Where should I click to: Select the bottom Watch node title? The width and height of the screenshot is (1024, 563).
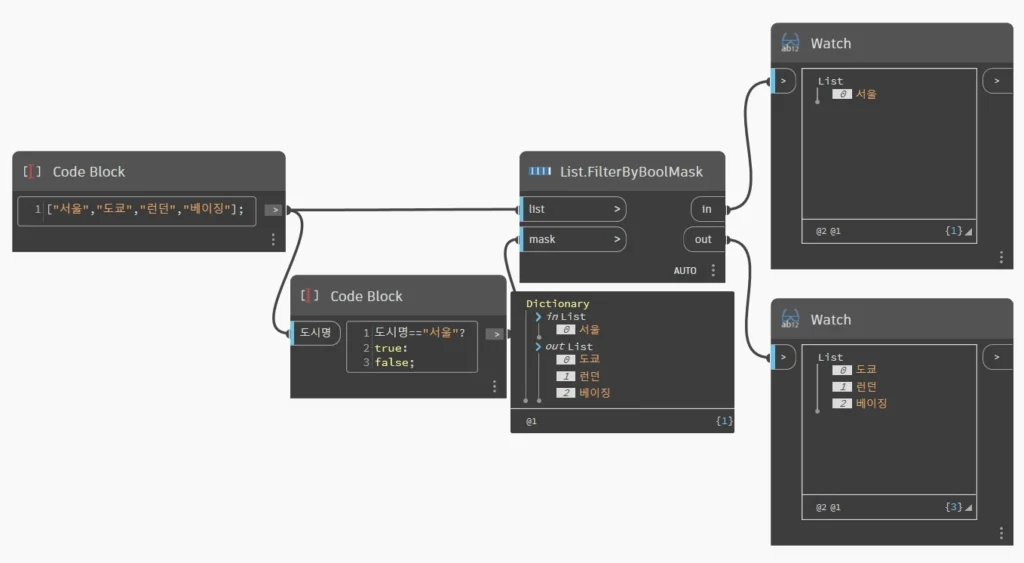coord(831,319)
